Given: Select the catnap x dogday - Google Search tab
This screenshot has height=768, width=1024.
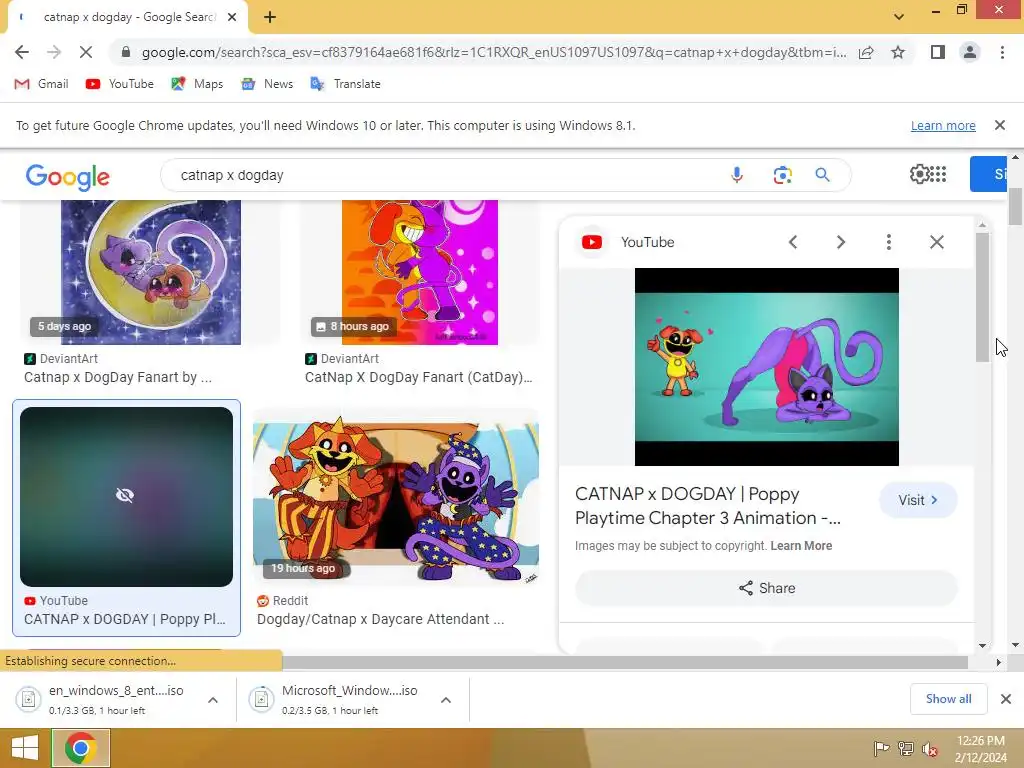Looking at the screenshot, I should [x=128, y=18].
